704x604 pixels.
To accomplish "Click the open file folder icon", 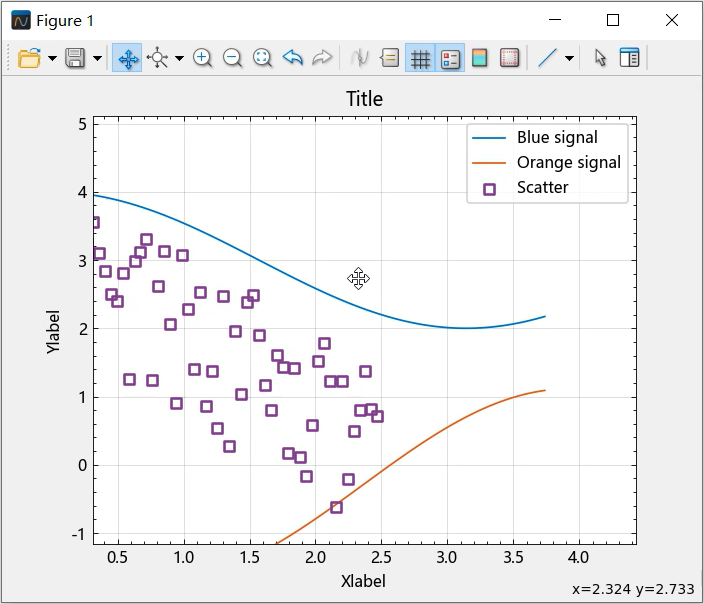I will coord(29,58).
